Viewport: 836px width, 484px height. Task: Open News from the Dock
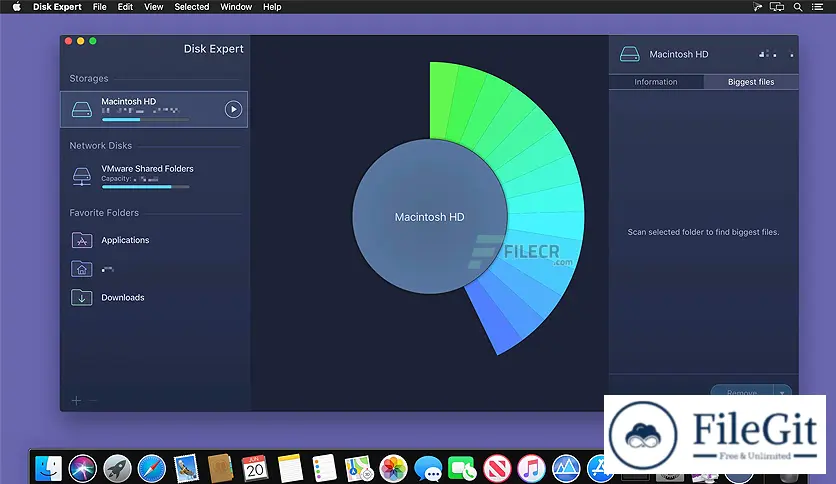click(x=497, y=469)
